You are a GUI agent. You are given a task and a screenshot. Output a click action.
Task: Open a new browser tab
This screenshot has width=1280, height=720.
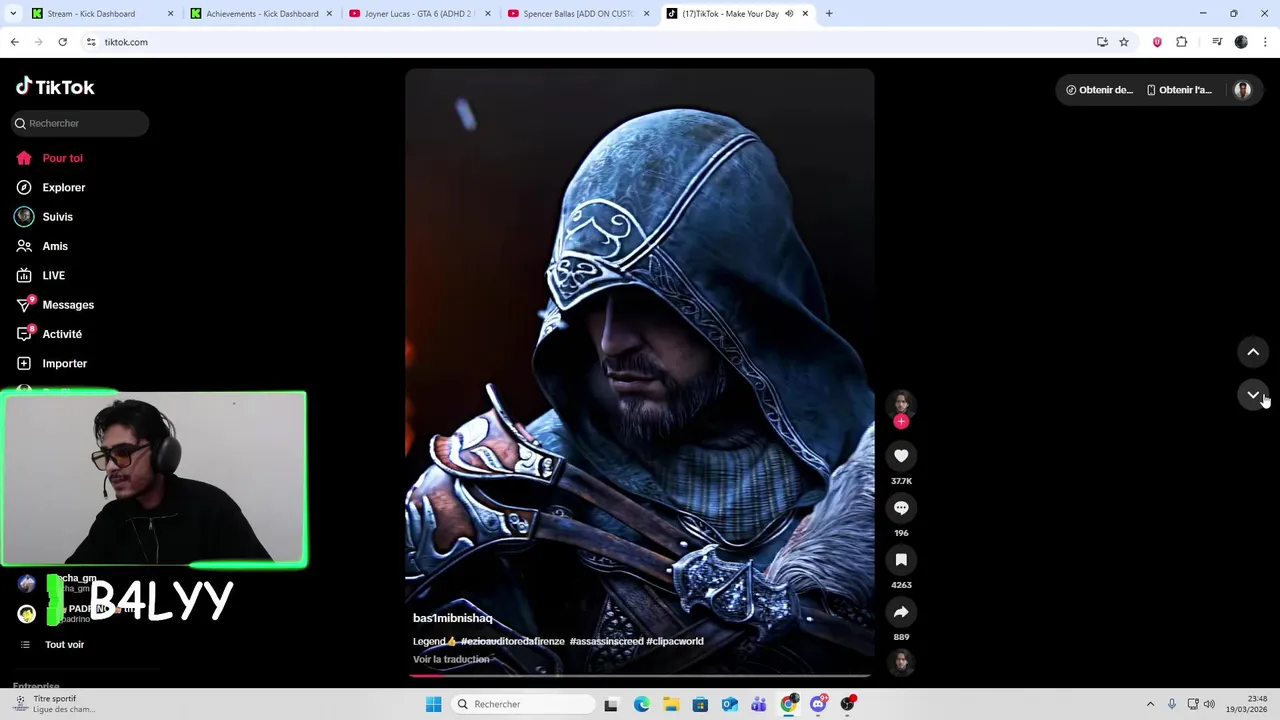pyautogui.click(x=829, y=14)
